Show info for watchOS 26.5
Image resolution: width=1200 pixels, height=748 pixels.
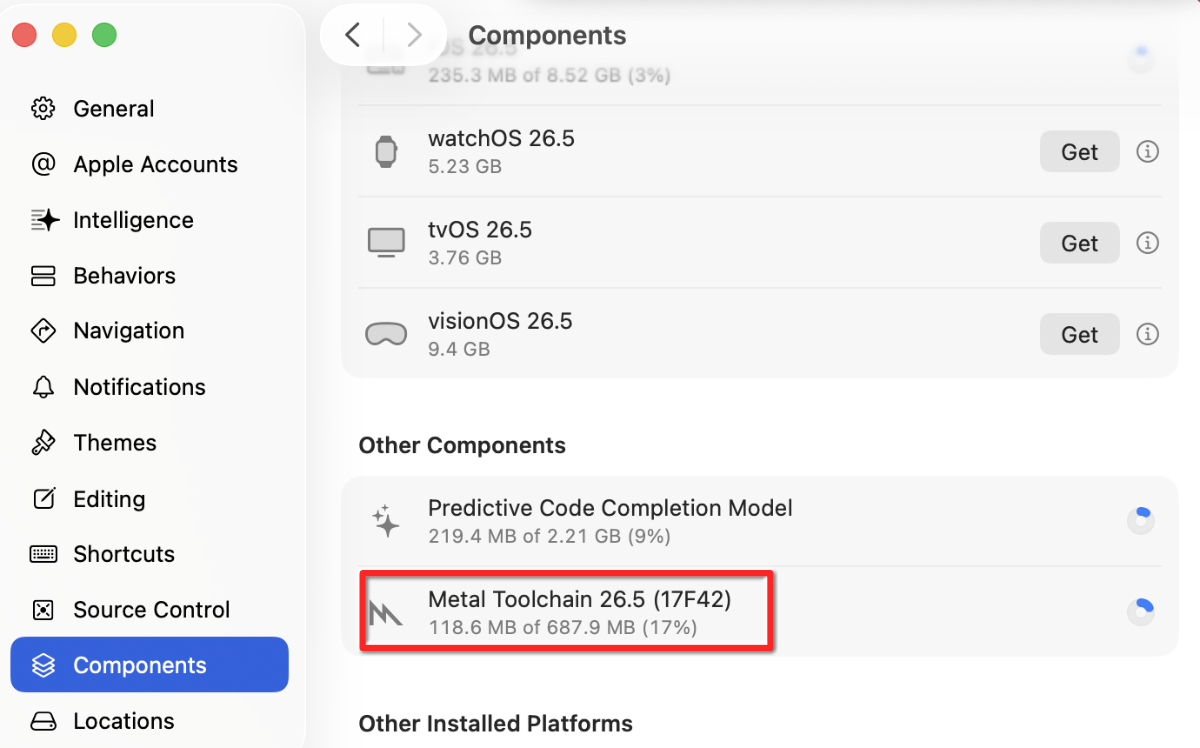coord(1148,152)
